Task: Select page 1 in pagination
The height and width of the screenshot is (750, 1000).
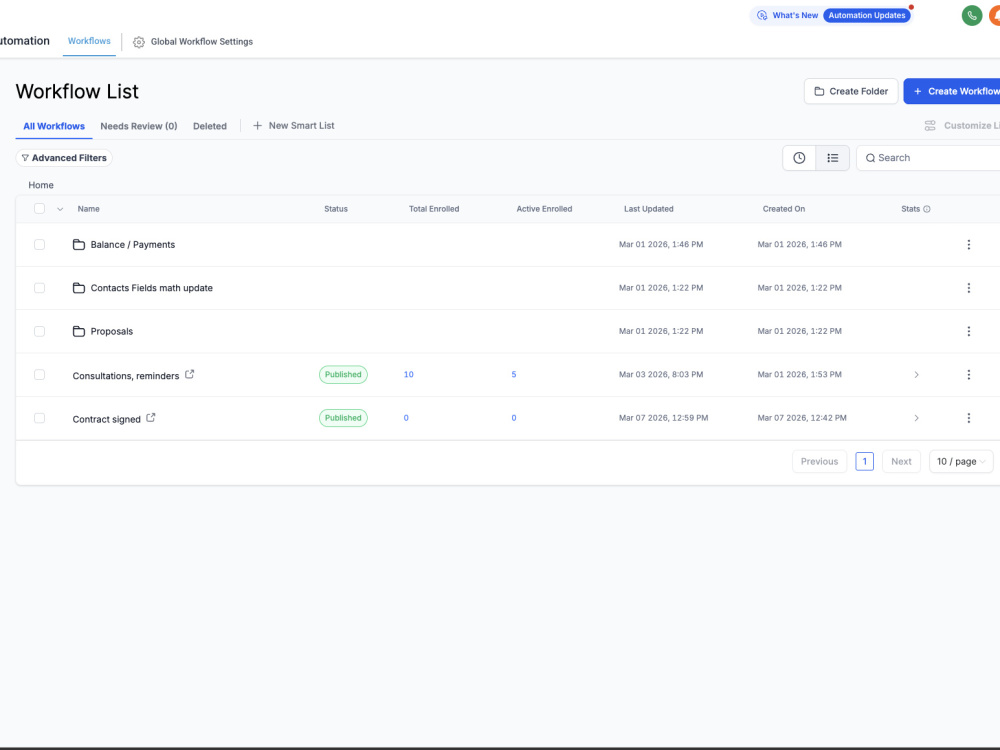Action: click(x=864, y=462)
